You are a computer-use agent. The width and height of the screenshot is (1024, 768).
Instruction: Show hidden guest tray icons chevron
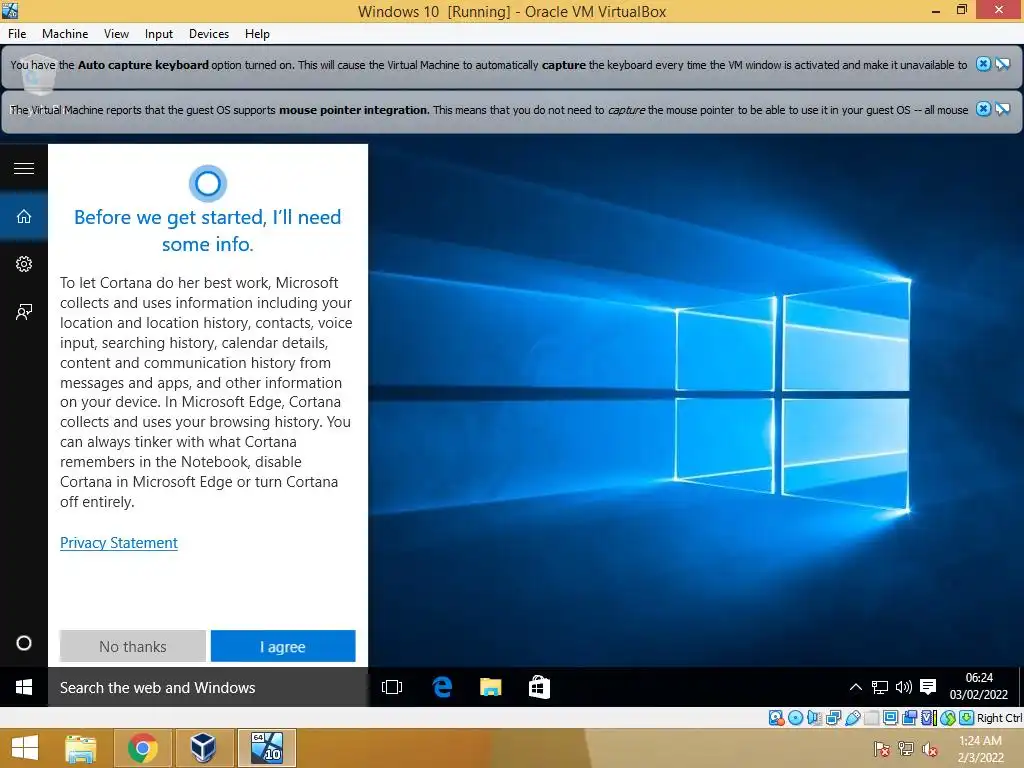click(x=856, y=687)
